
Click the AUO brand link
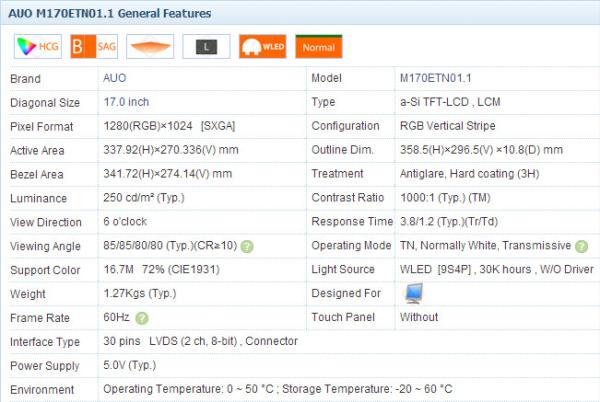pyautogui.click(x=114, y=78)
